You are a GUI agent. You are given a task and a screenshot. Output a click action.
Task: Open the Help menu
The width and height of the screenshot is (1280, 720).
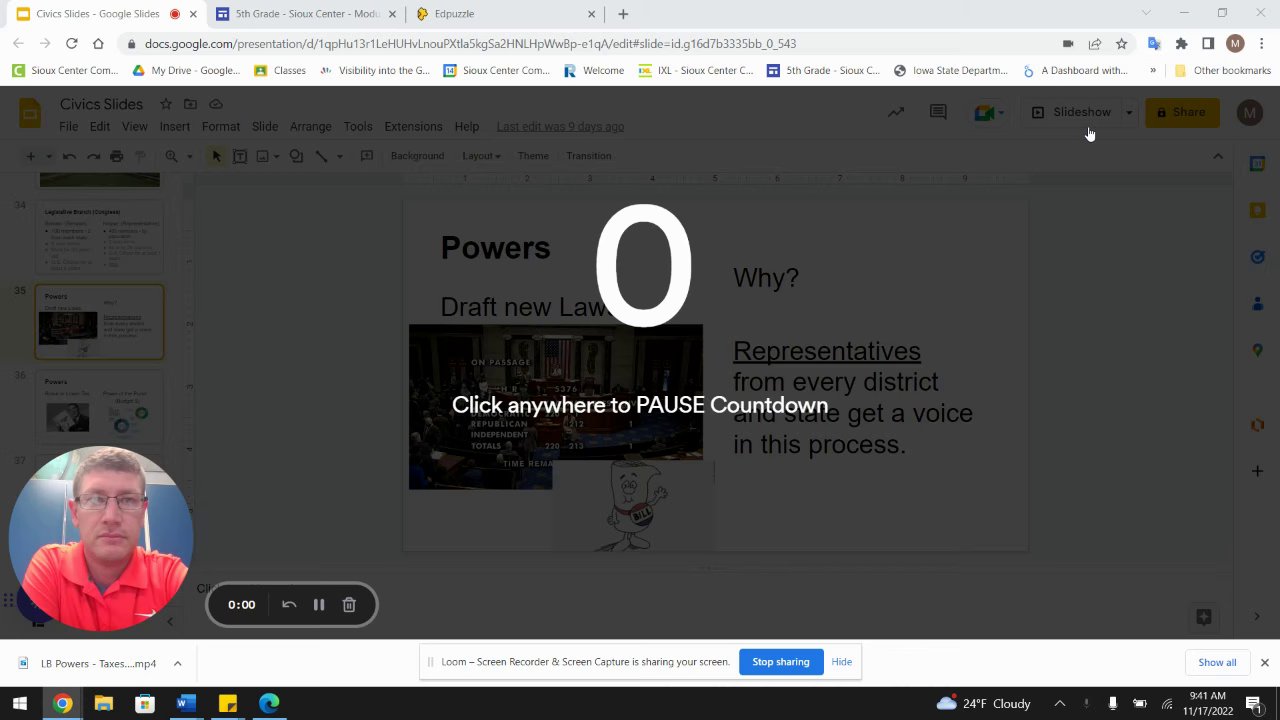(467, 127)
